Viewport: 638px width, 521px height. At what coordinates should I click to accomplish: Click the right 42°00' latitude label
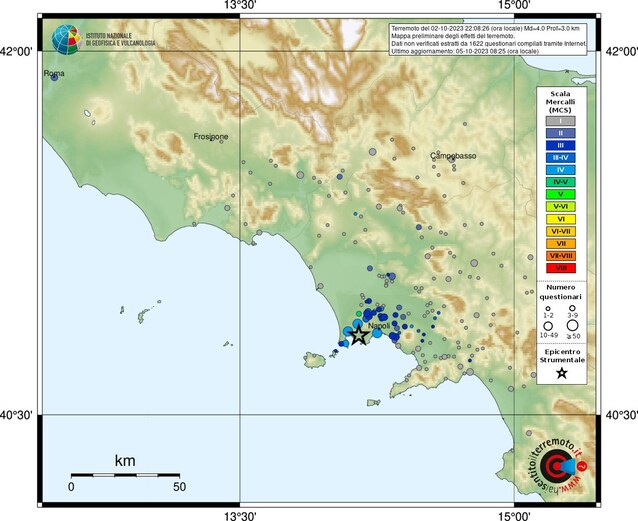(622, 52)
